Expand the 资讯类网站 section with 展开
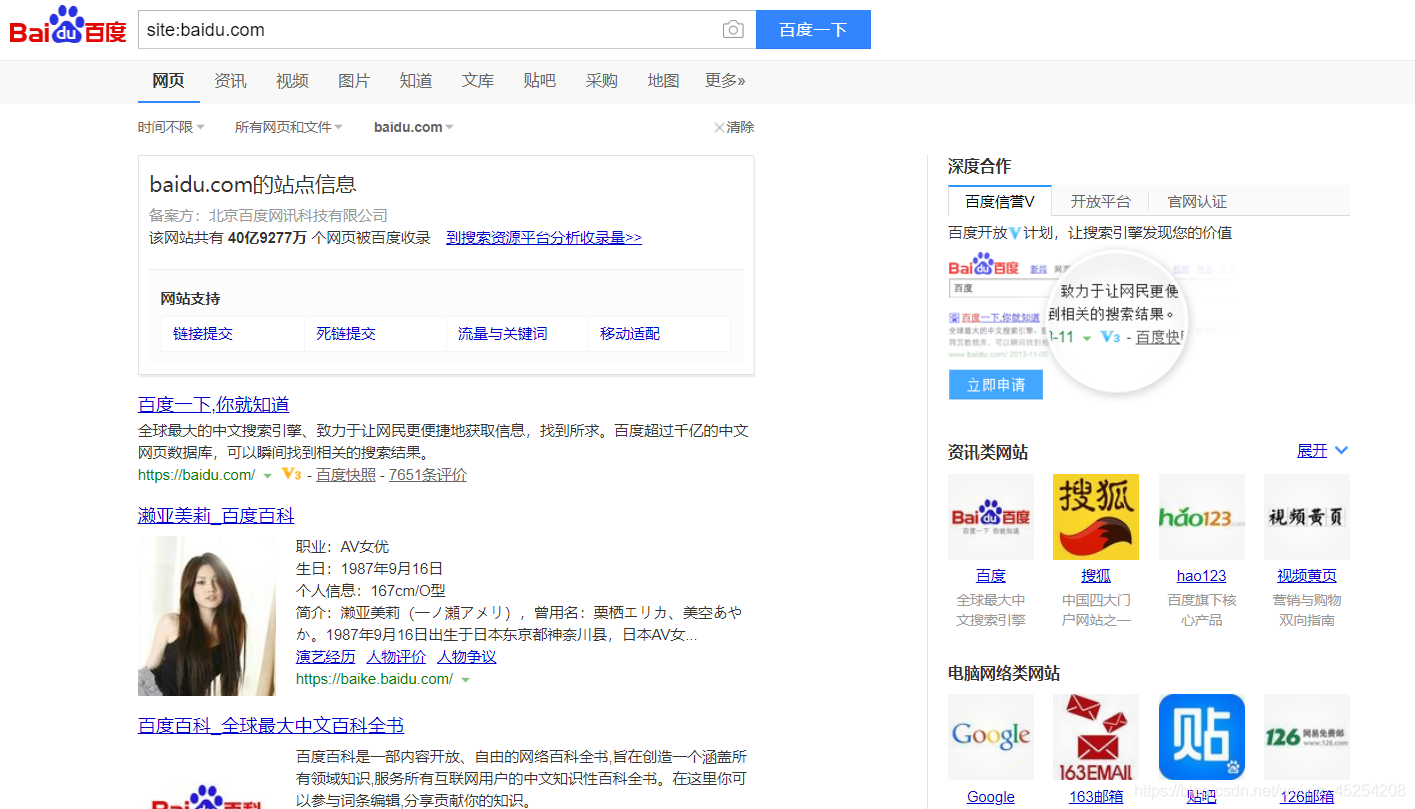This screenshot has height=809, width=1415. click(x=1322, y=451)
